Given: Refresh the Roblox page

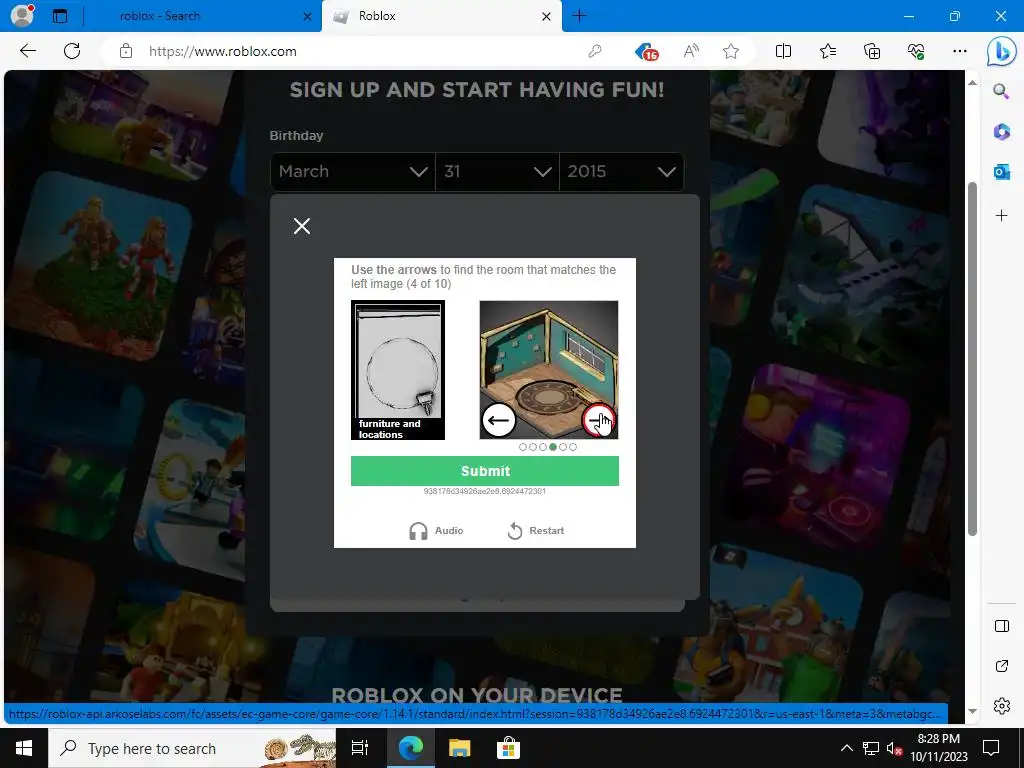Looking at the screenshot, I should (x=72, y=51).
